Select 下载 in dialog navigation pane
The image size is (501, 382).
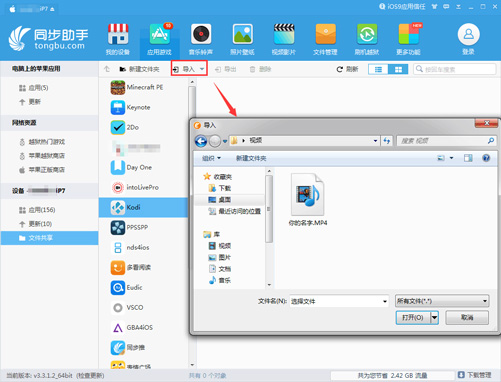point(220,188)
